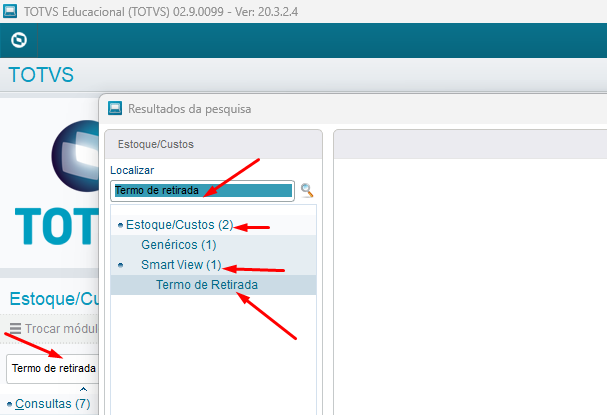Screen dimensions: 607x415
Task: Click the TOTVS circular logo button in toolbar
Action: click(x=19, y=40)
